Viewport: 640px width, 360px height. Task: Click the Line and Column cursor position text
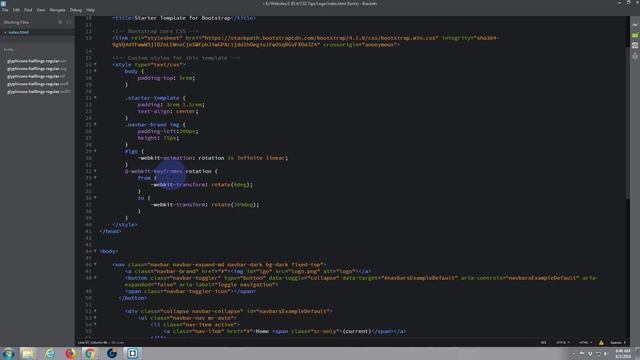click(93, 342)
